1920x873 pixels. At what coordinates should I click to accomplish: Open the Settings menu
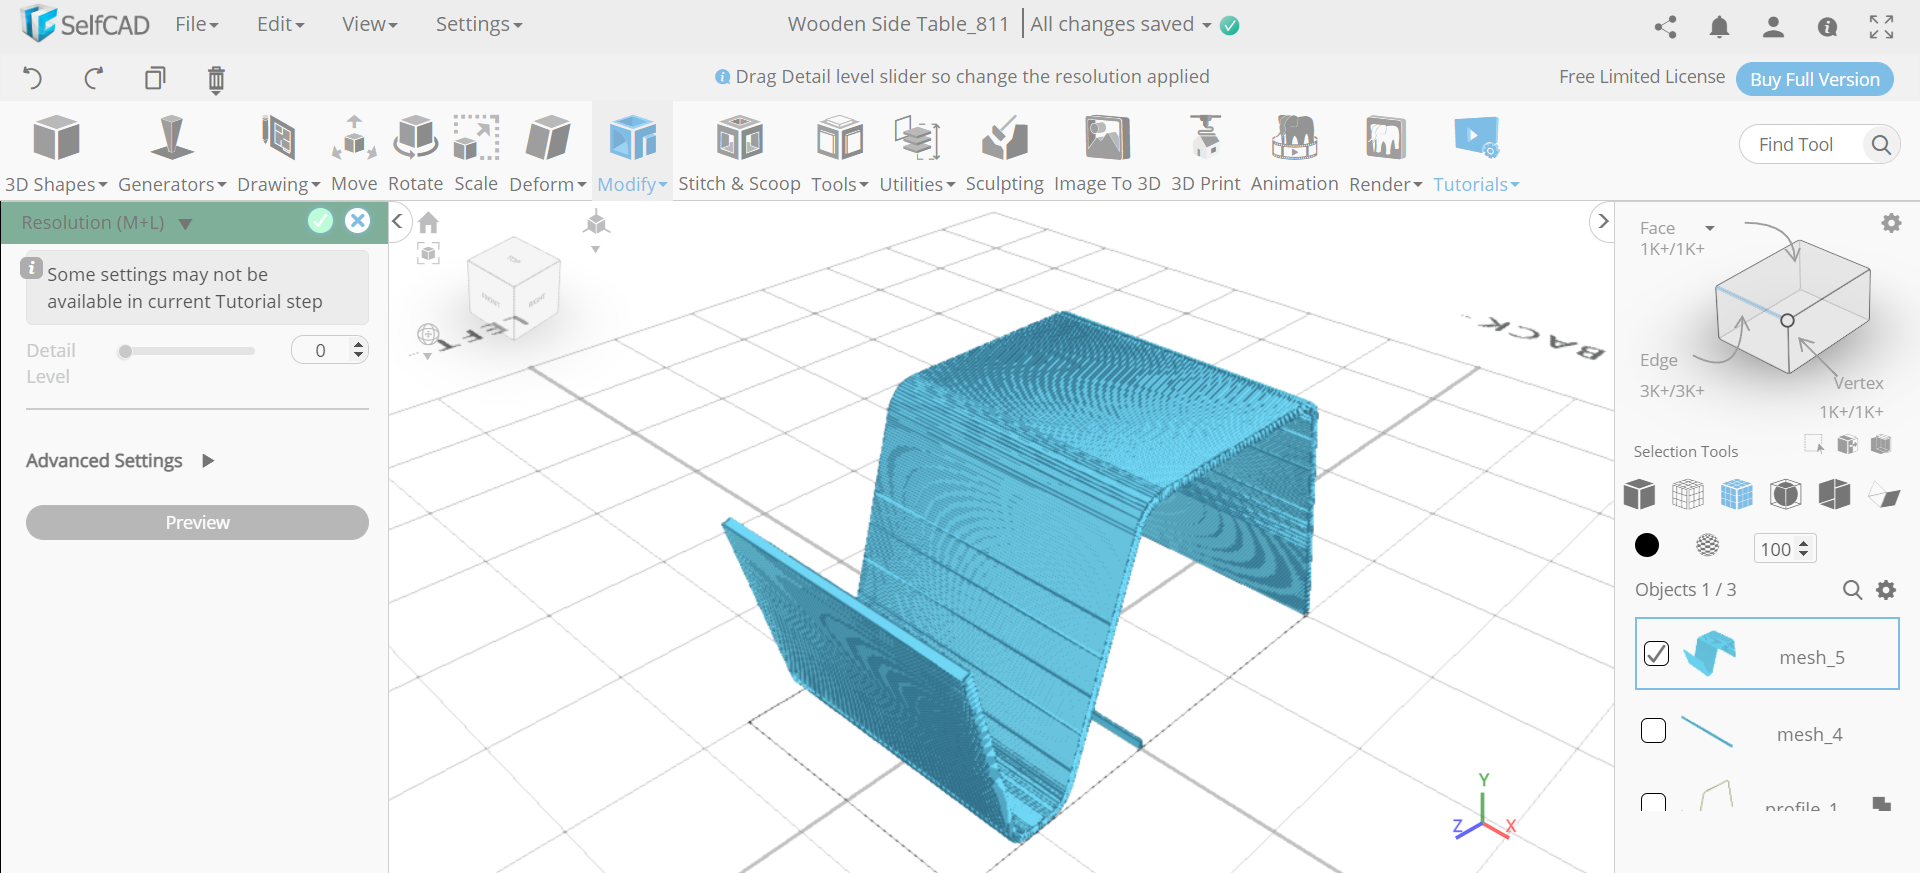[x=478, y=24]
